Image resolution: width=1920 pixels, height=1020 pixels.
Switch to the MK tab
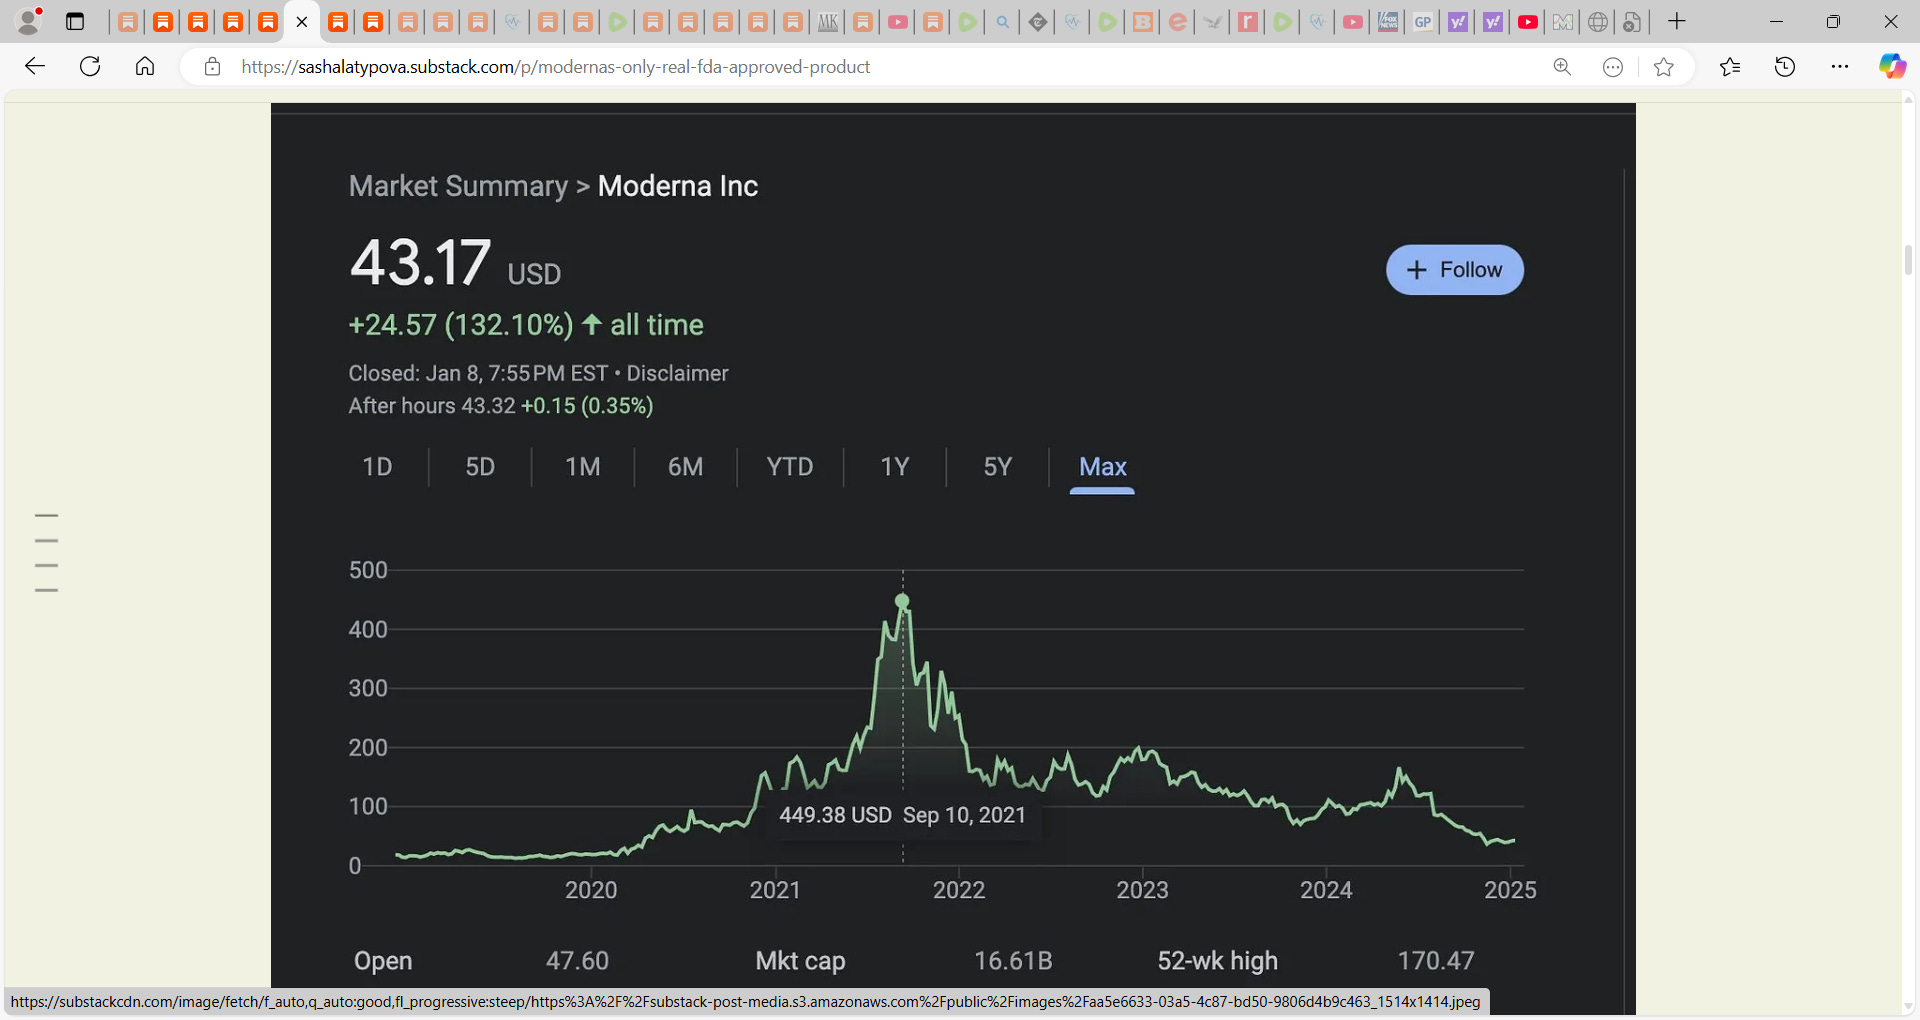pyautogui.click(x=828, y=22)
